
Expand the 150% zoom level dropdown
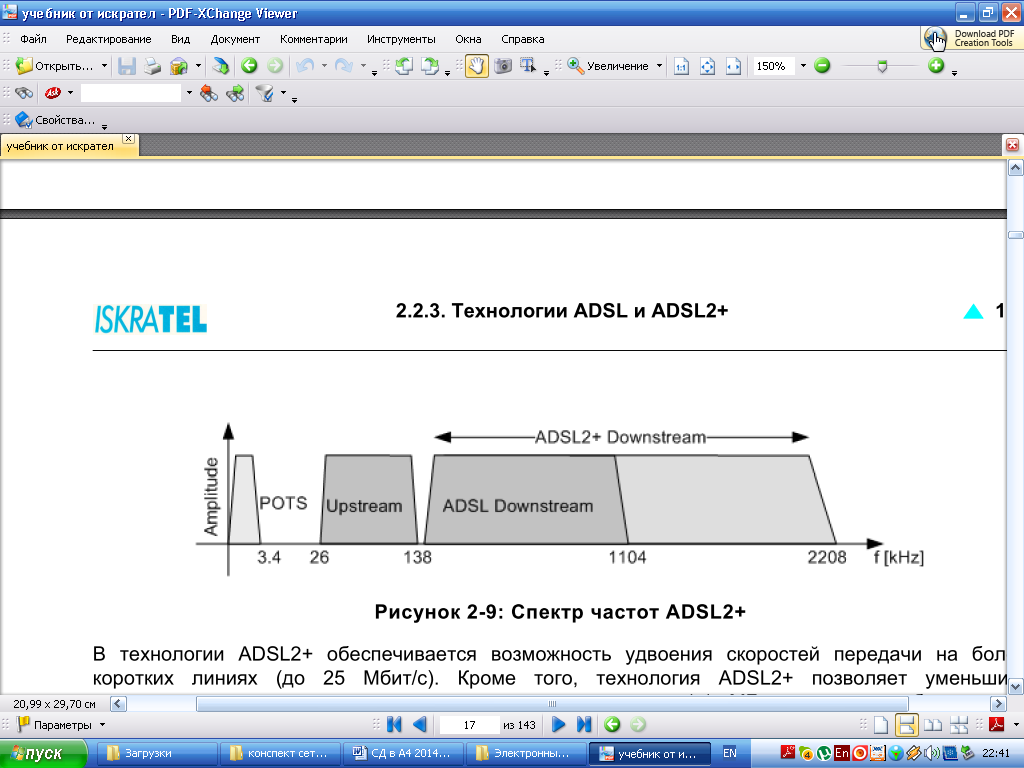pyautogui.click(x=802, y=66)
